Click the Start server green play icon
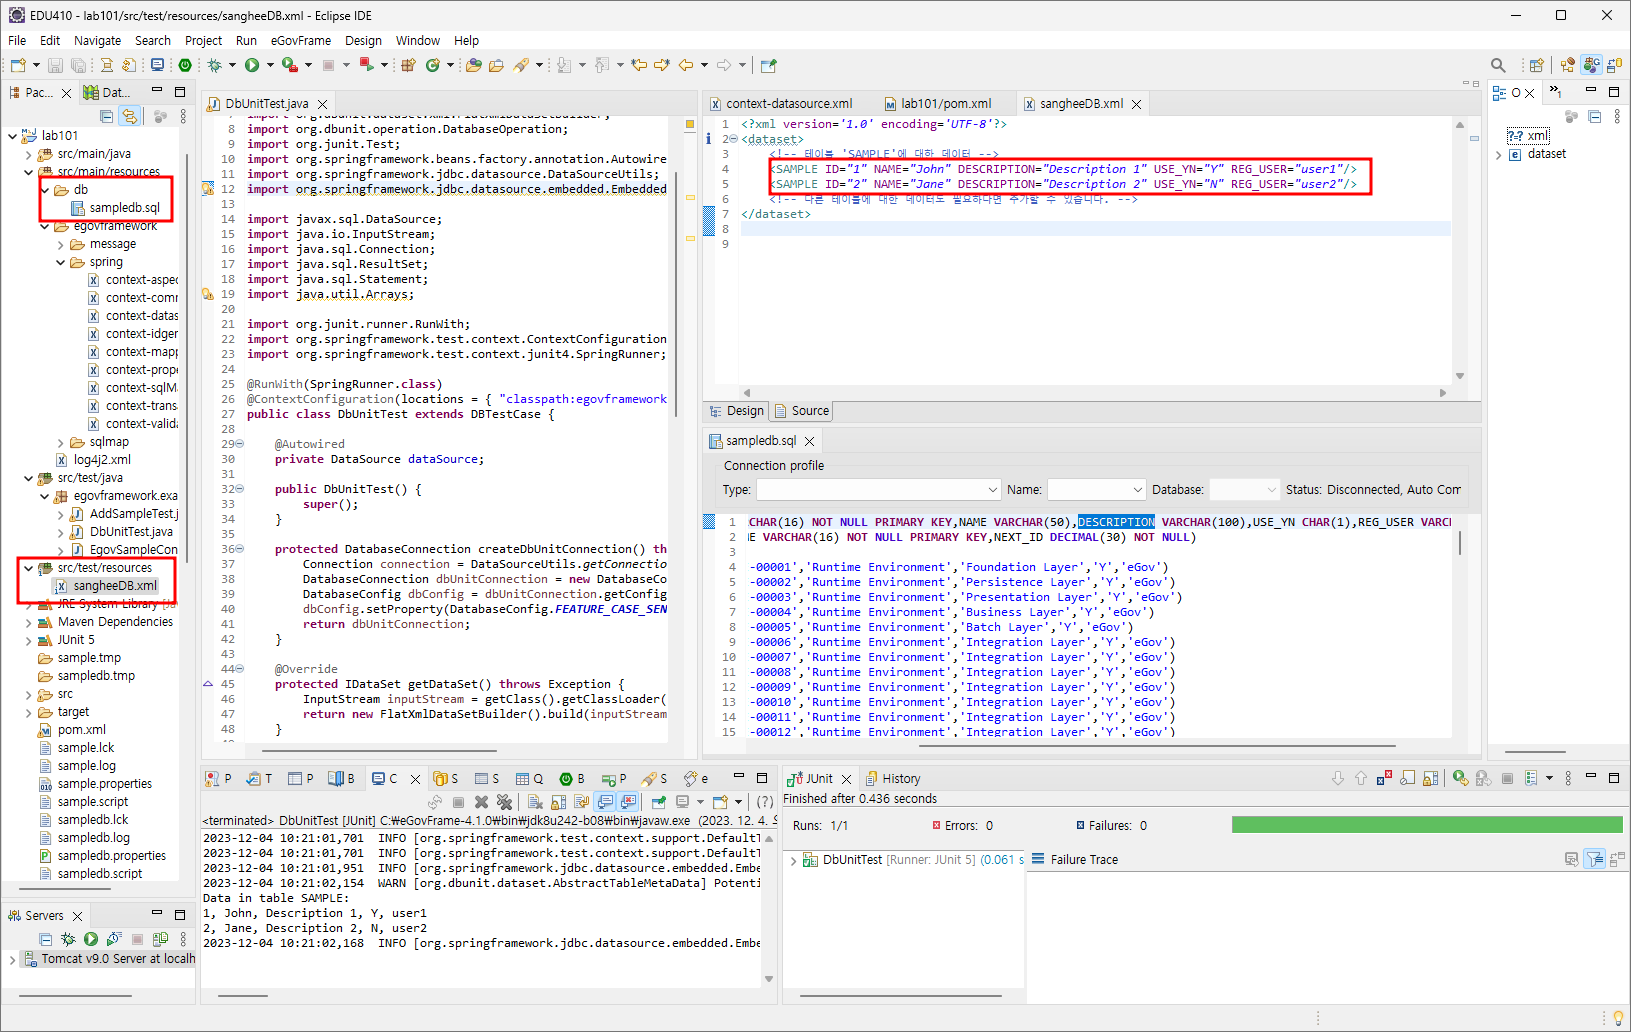The height and width of the screenshot is (1032, 1631). pyautogui.click(x=91, y=939)
